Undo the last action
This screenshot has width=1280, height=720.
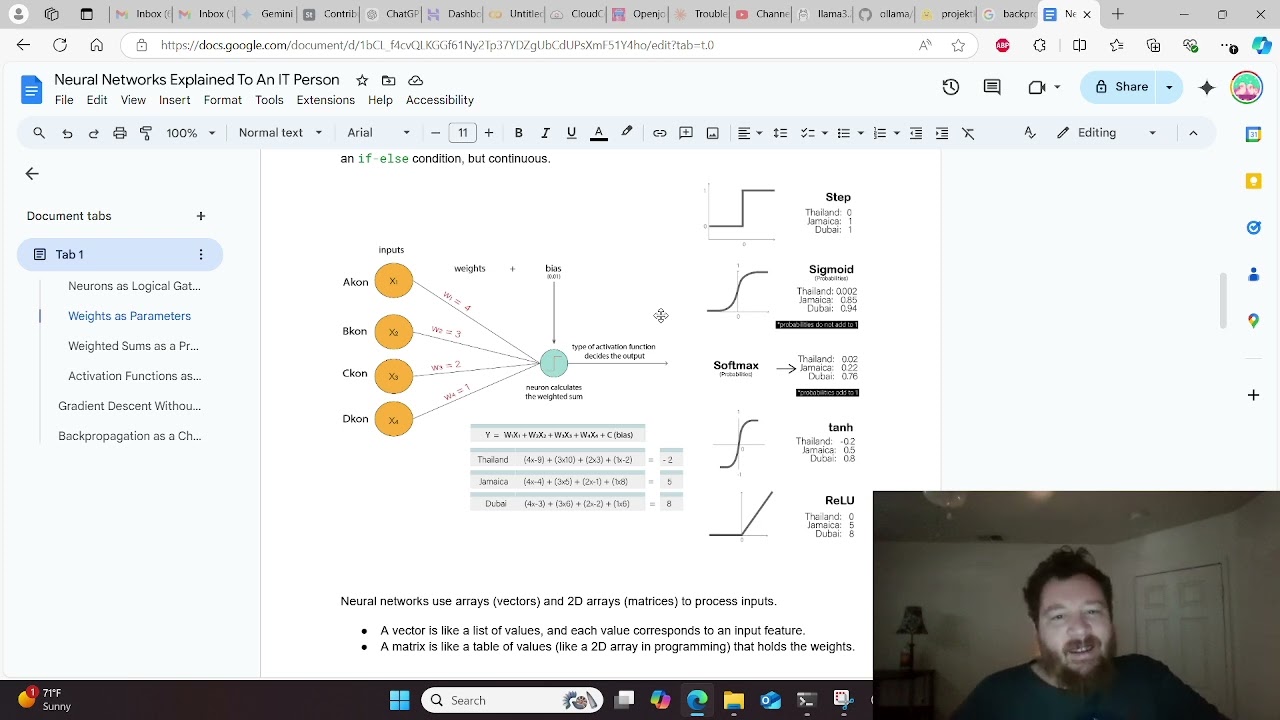(x=67, y=133)
